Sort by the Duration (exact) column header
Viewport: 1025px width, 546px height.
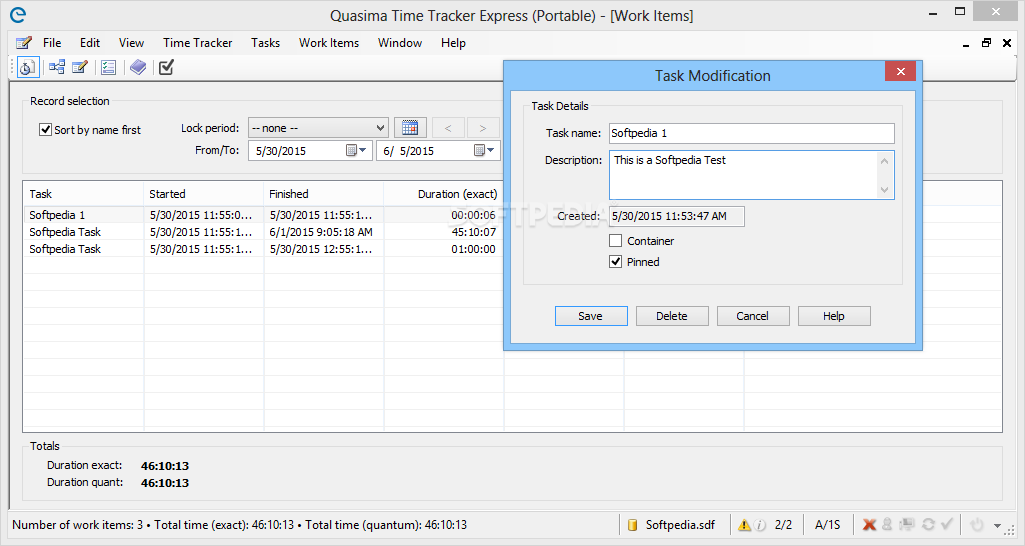tap(444, 194)
